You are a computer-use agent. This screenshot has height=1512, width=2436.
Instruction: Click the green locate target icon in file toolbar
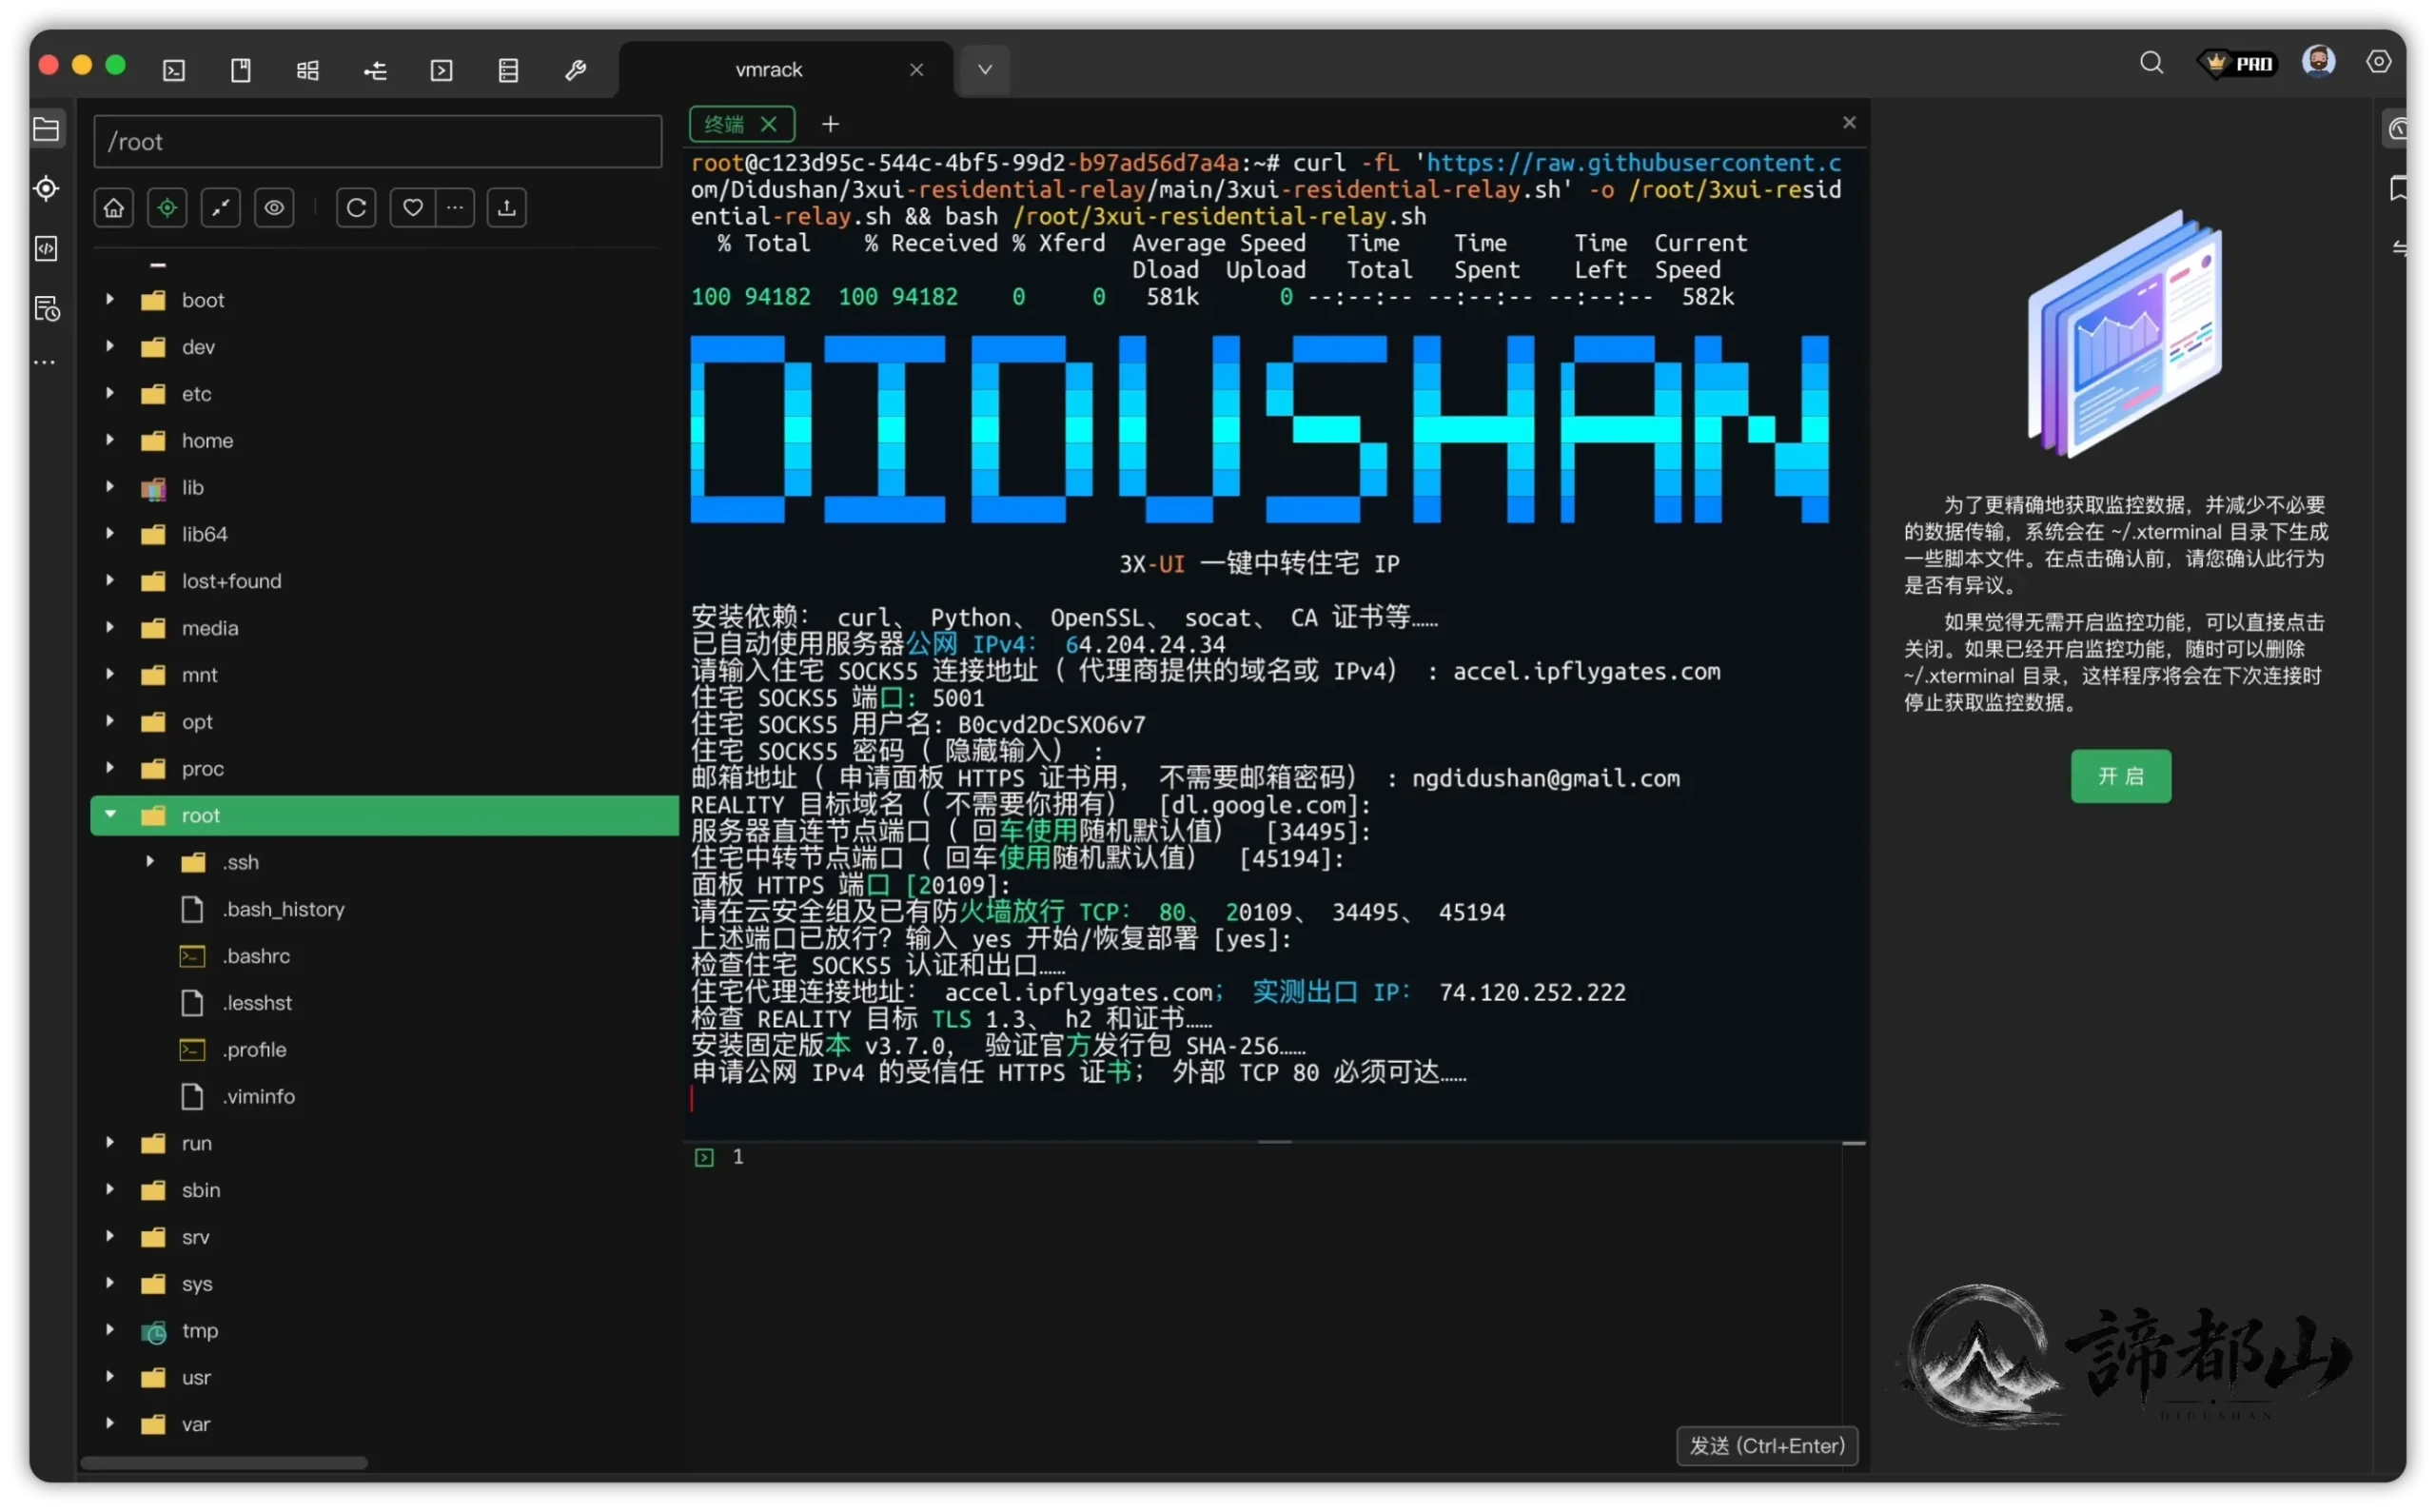168,208
